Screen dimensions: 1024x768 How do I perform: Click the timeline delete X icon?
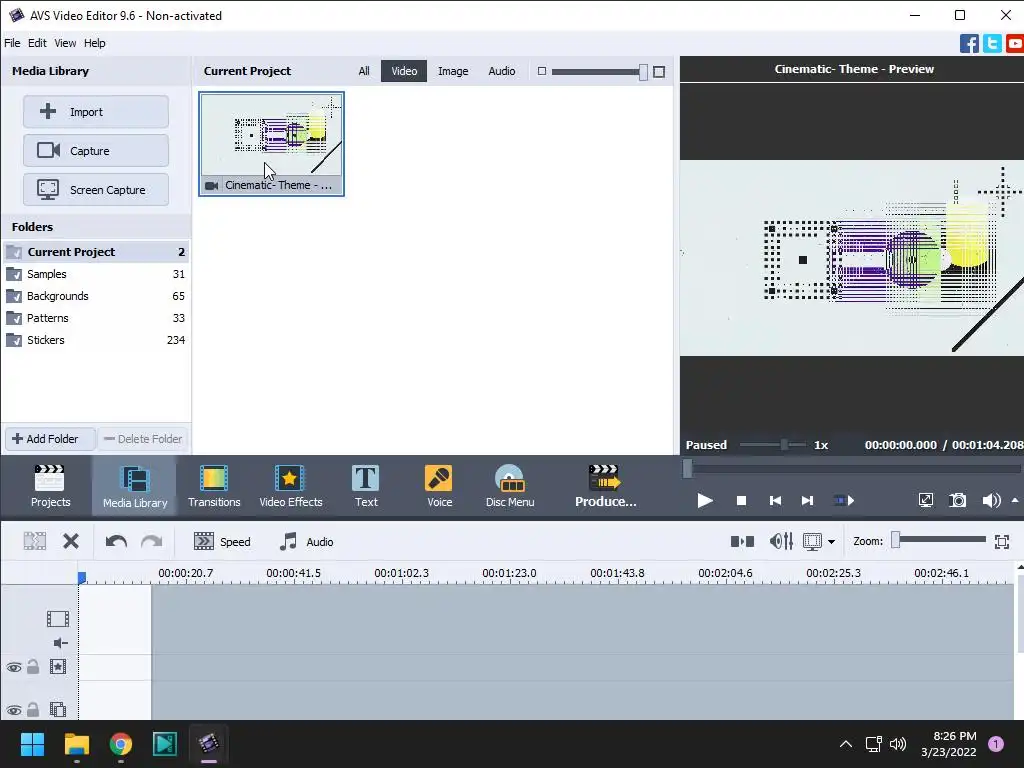[x=71, y=541]
